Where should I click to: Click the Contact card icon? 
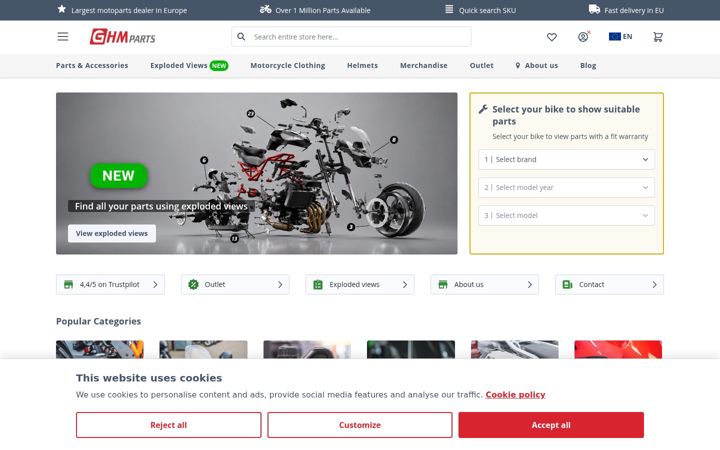pos(568,285)
